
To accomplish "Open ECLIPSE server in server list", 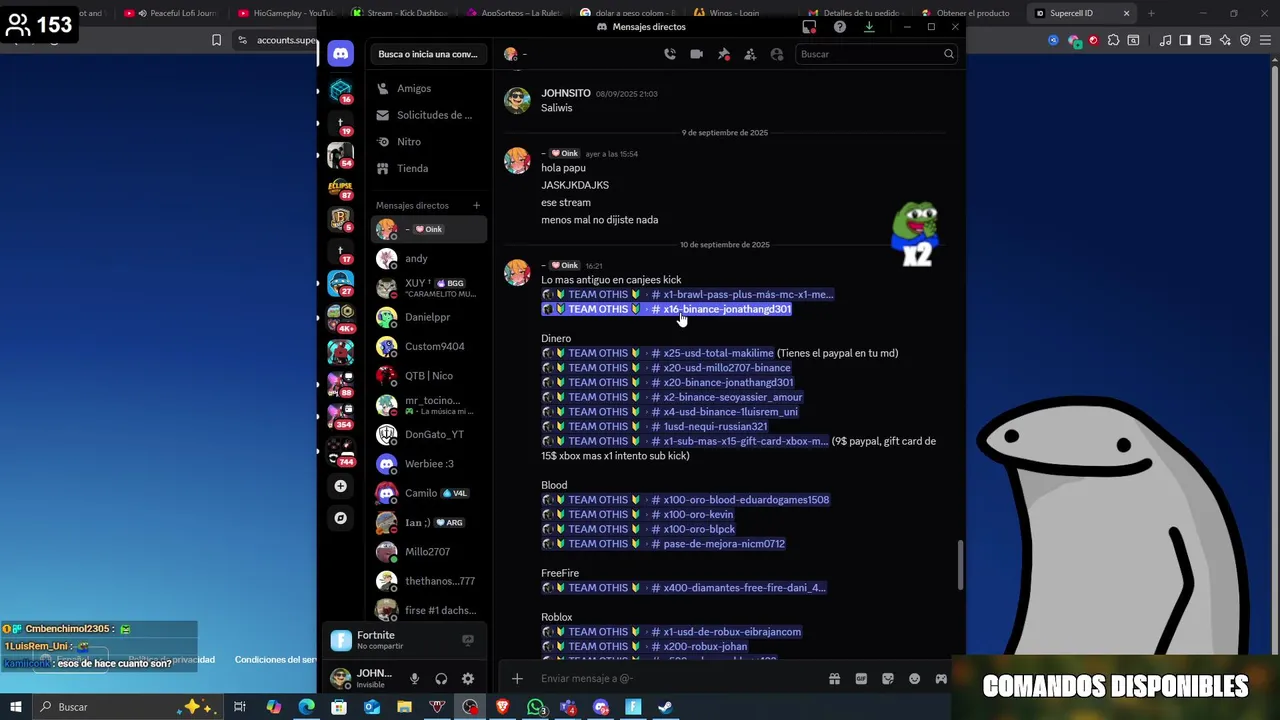I will (341, 187).
